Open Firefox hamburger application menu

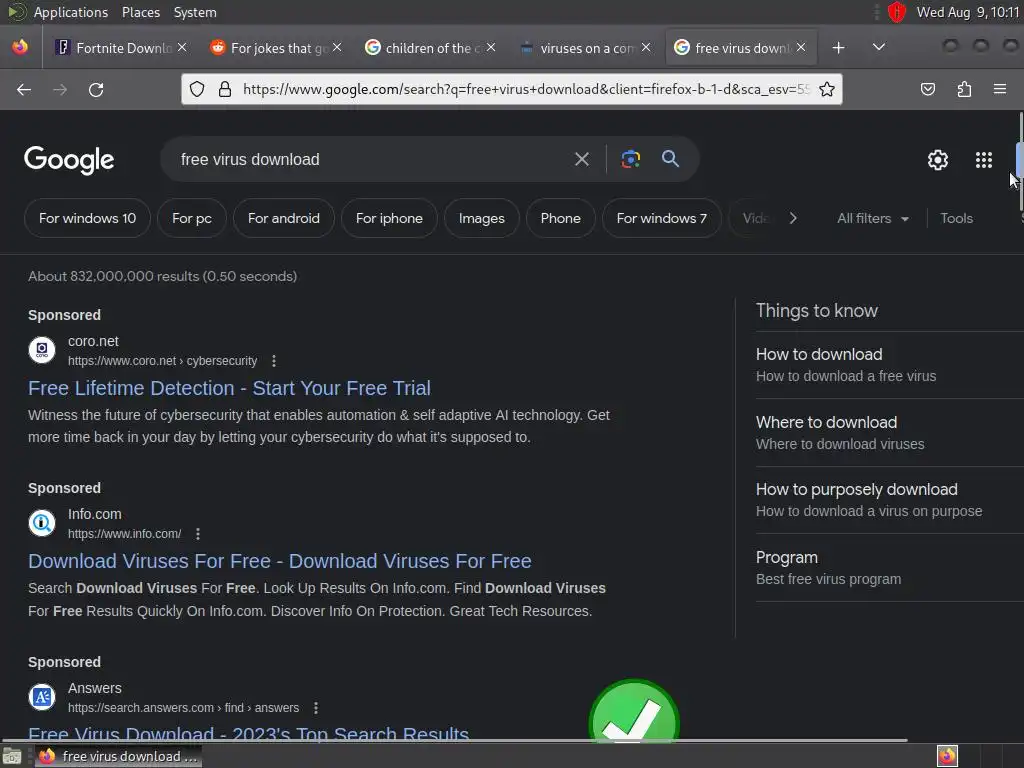pos(999,89)
